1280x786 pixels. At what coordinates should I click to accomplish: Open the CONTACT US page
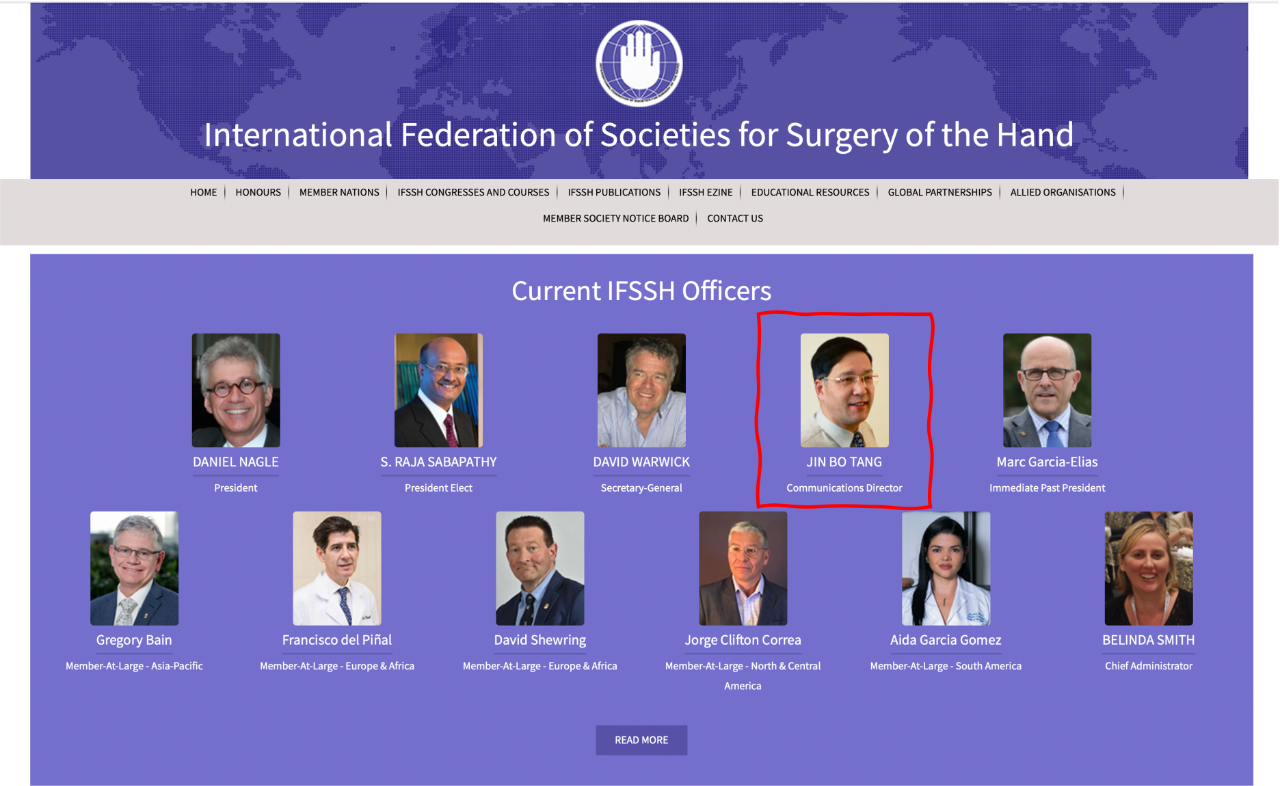pyautogui.click(x=735, y=218)
